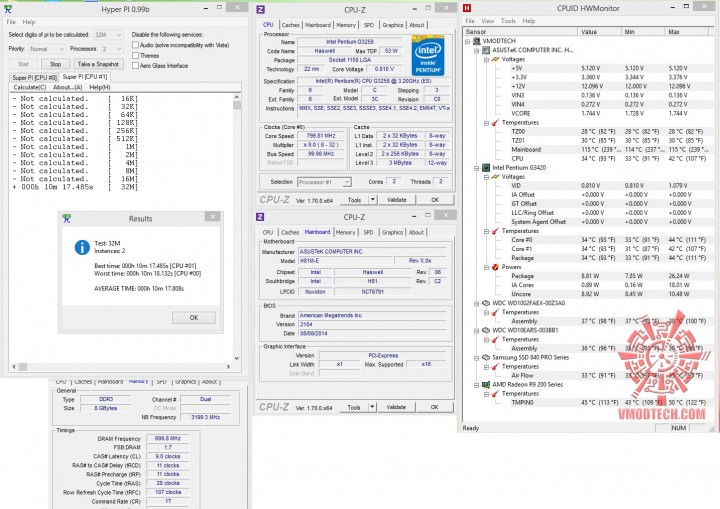Open the Processor #1 selection dropdown
The height and width of the screenshot is (509, 720).
pyautogui.click(x=324, y=182)
